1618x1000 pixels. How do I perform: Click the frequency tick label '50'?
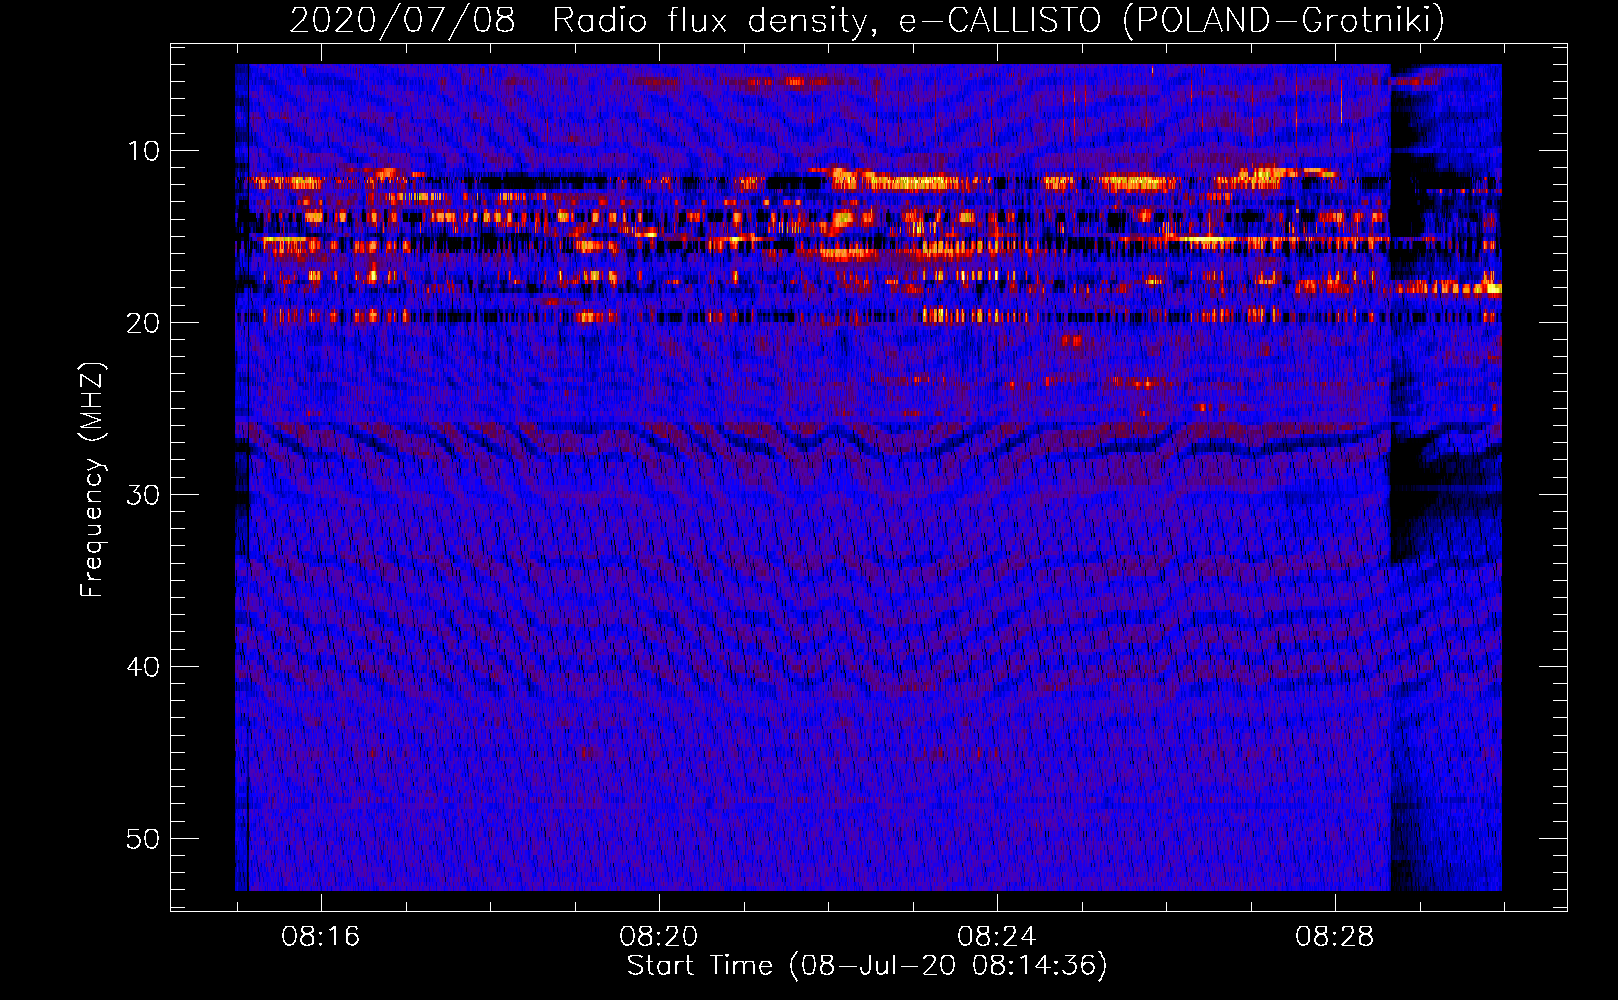143,839
